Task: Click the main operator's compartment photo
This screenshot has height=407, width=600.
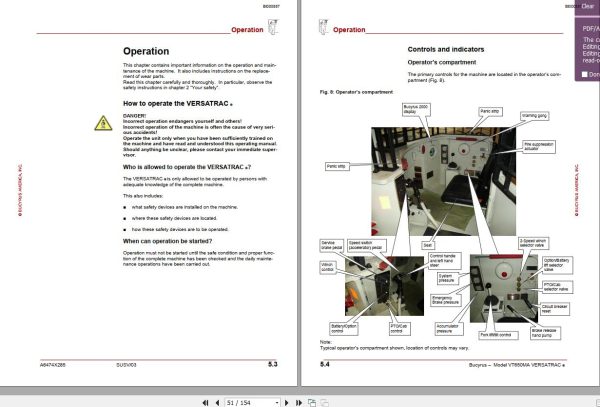Action: pyautogui.click(x=443, y=181)
